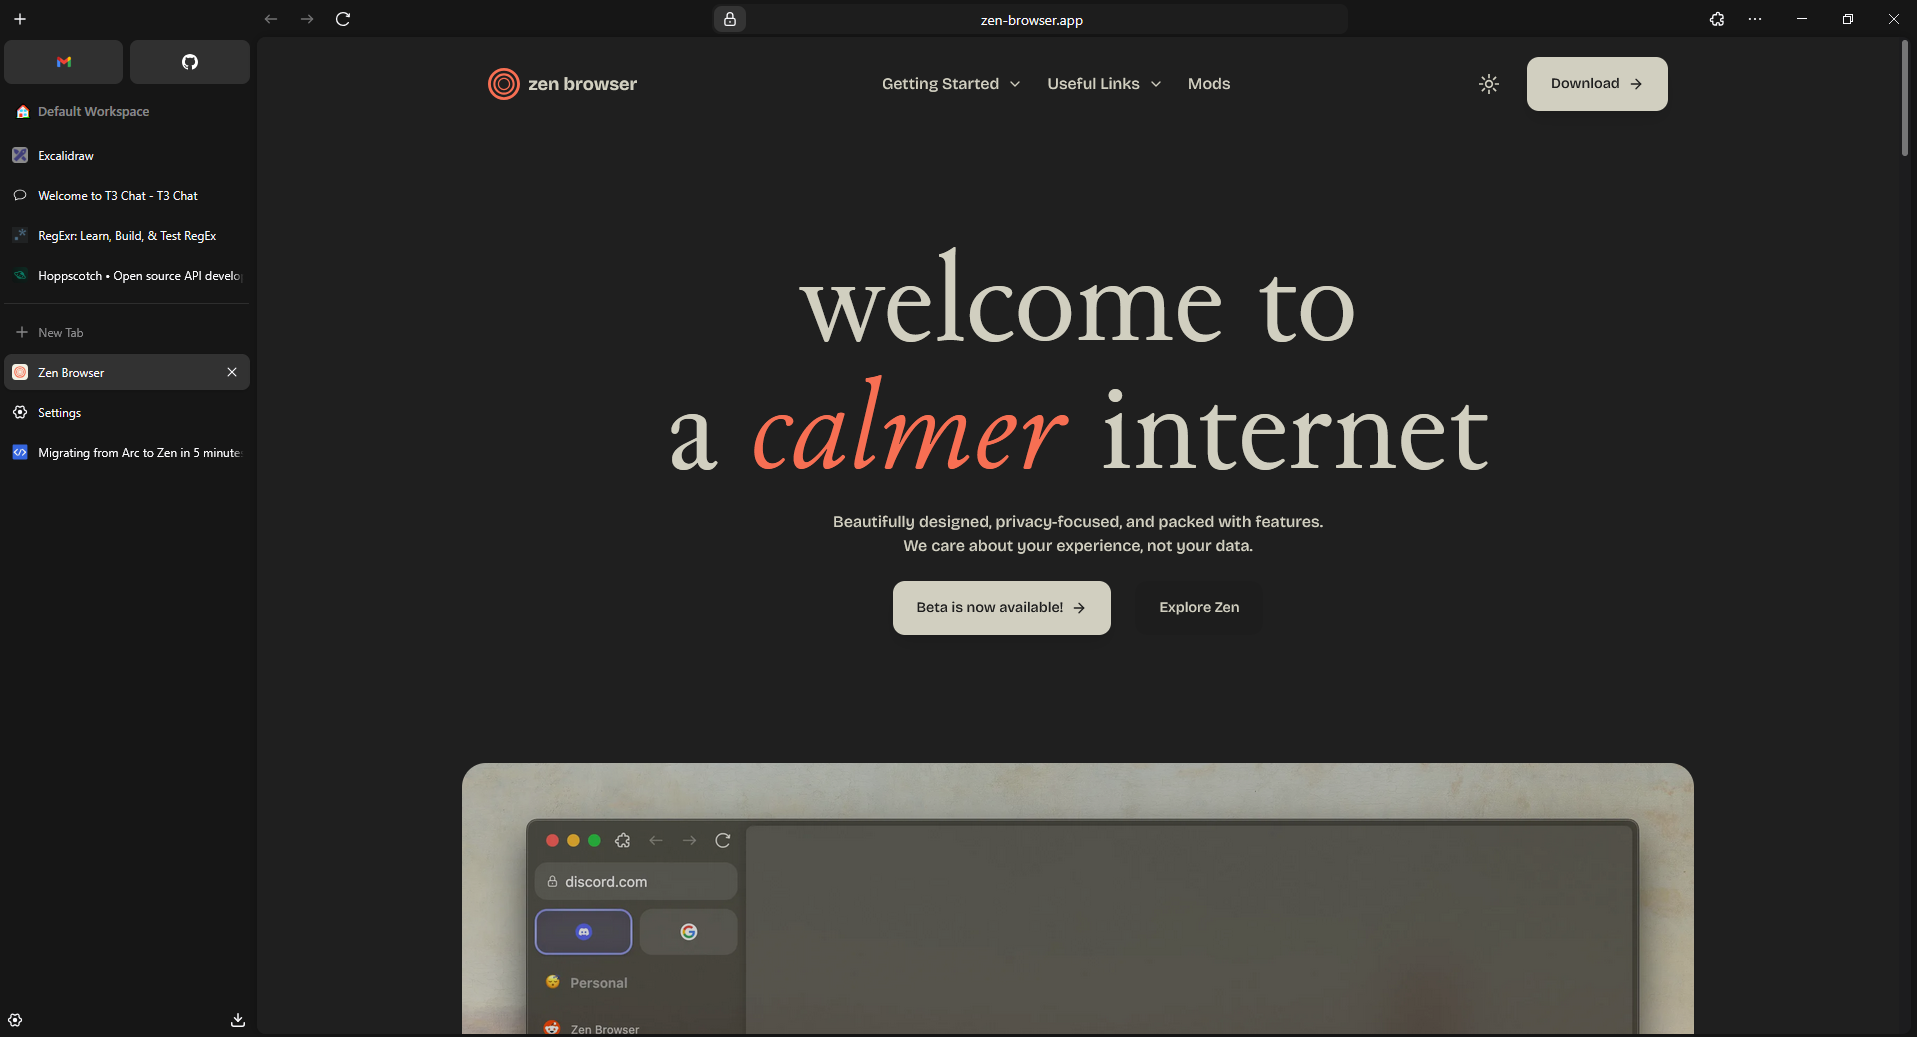Screen dimensions: 1917x1037
Task: Switch to the Excalidraw tab
Action: 127,156
